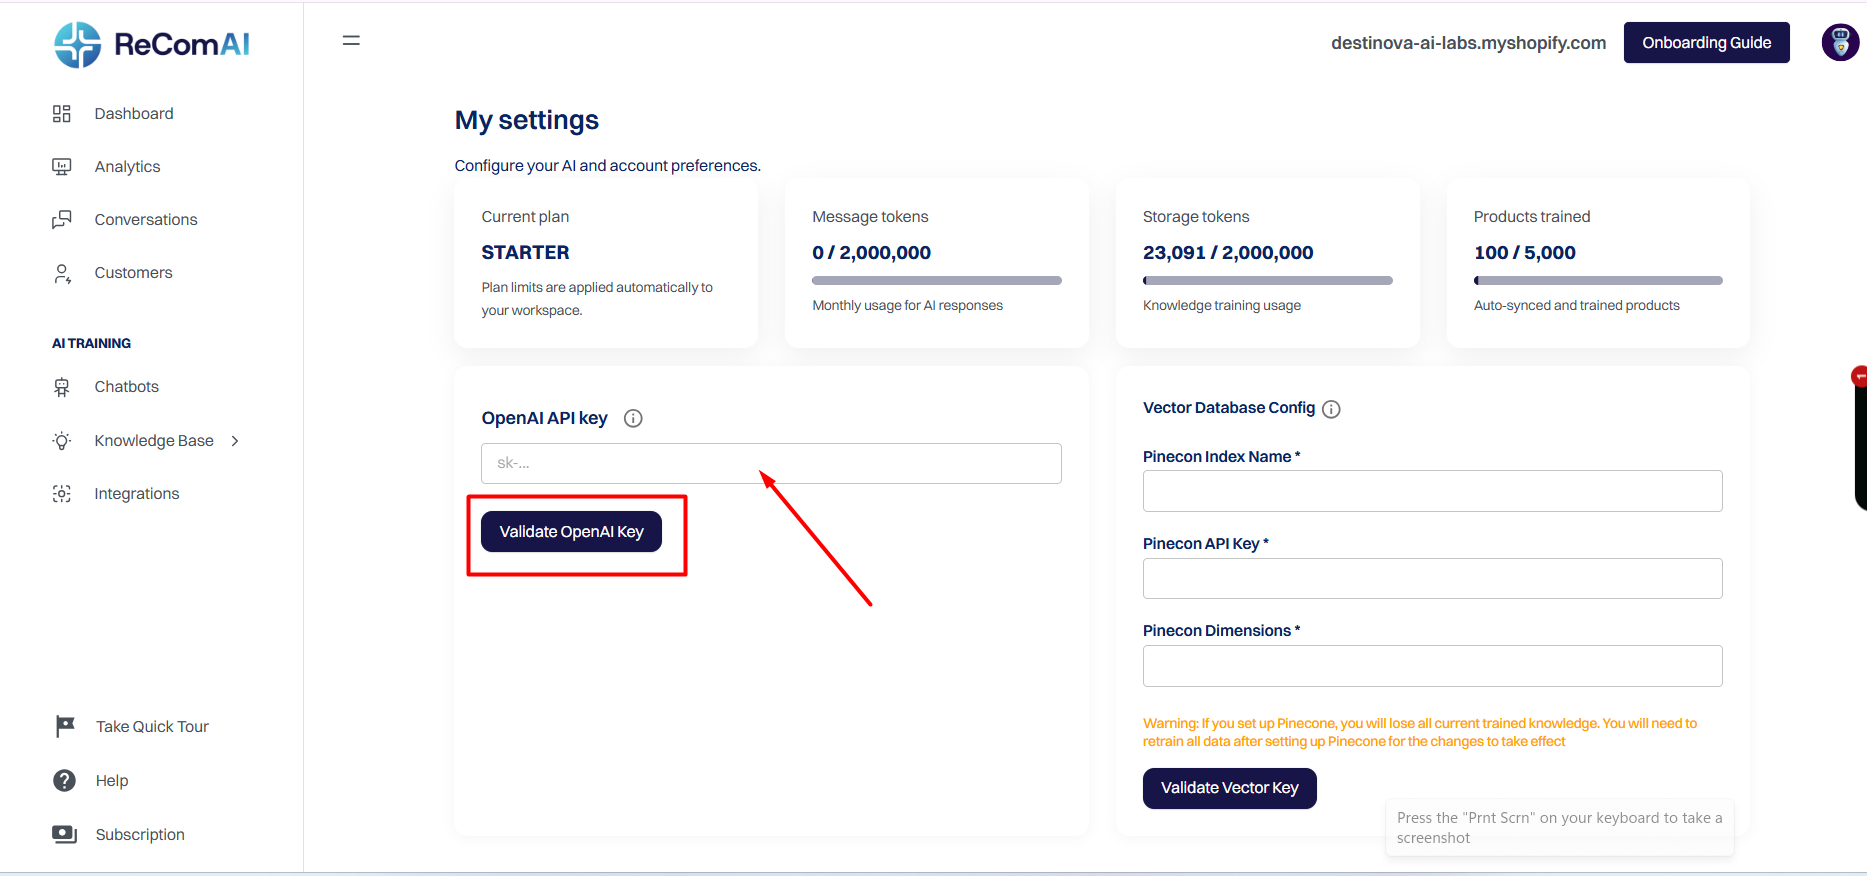Click info icon beside Vector Database Config
This screenshot has height=876, width=1867.
point(1331,409)
